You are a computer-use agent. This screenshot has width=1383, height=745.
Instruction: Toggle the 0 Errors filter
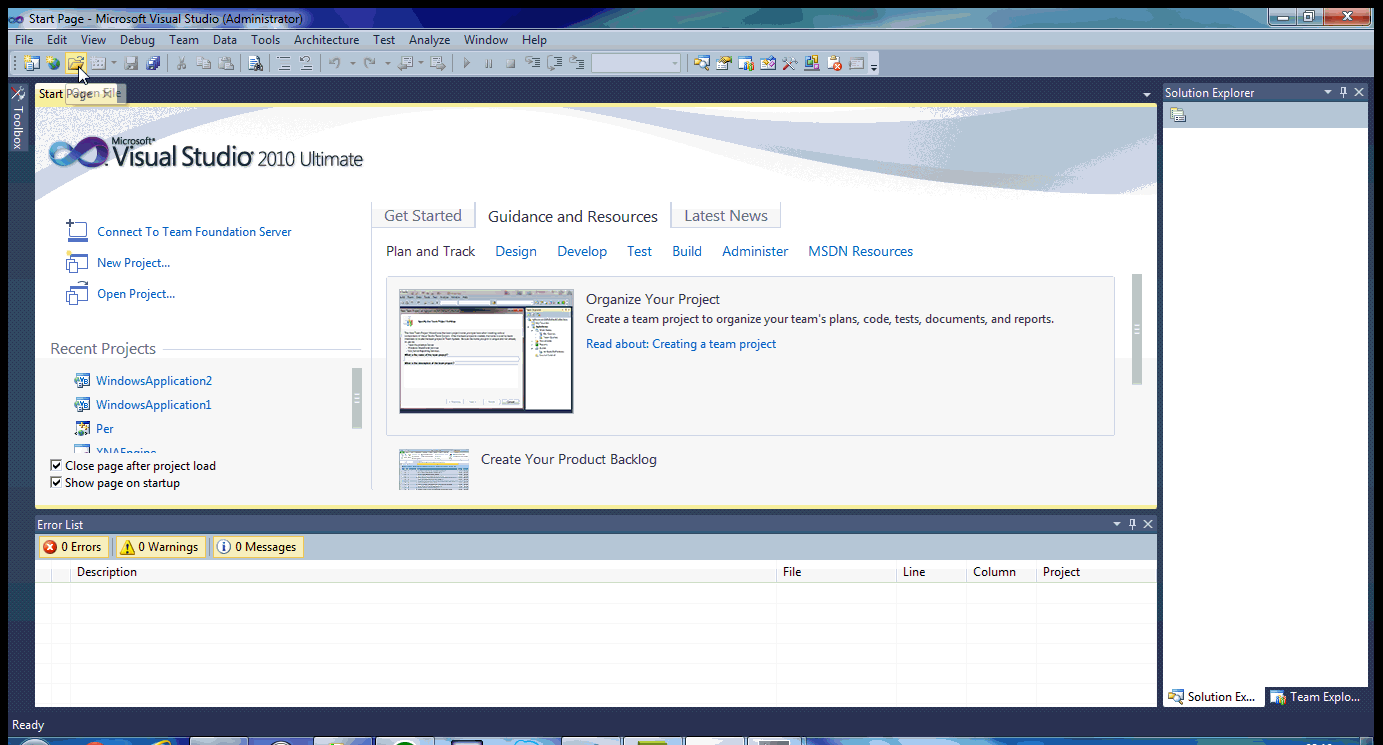(72, 547)
